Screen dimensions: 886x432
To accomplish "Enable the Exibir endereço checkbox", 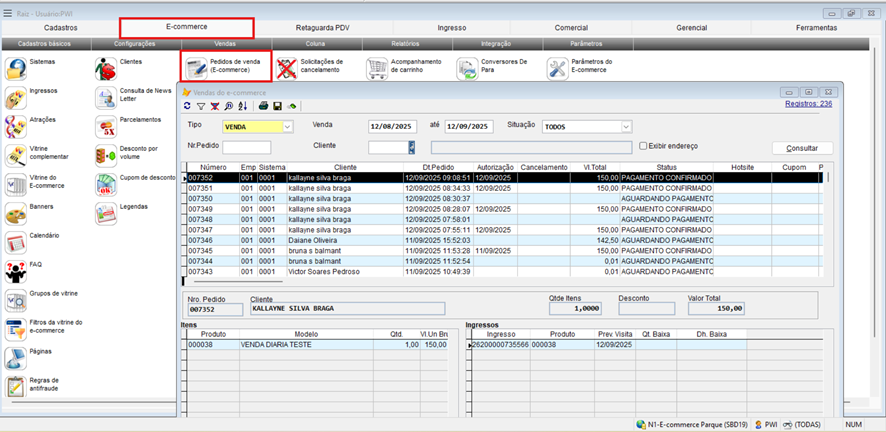I will tap(643, 146).
